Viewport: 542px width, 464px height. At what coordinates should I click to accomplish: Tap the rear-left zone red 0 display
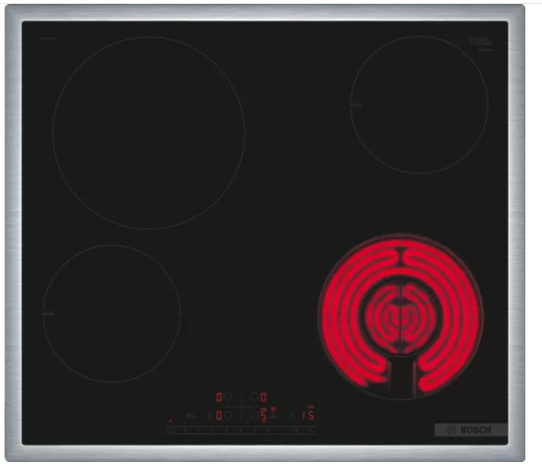point(219,397)
